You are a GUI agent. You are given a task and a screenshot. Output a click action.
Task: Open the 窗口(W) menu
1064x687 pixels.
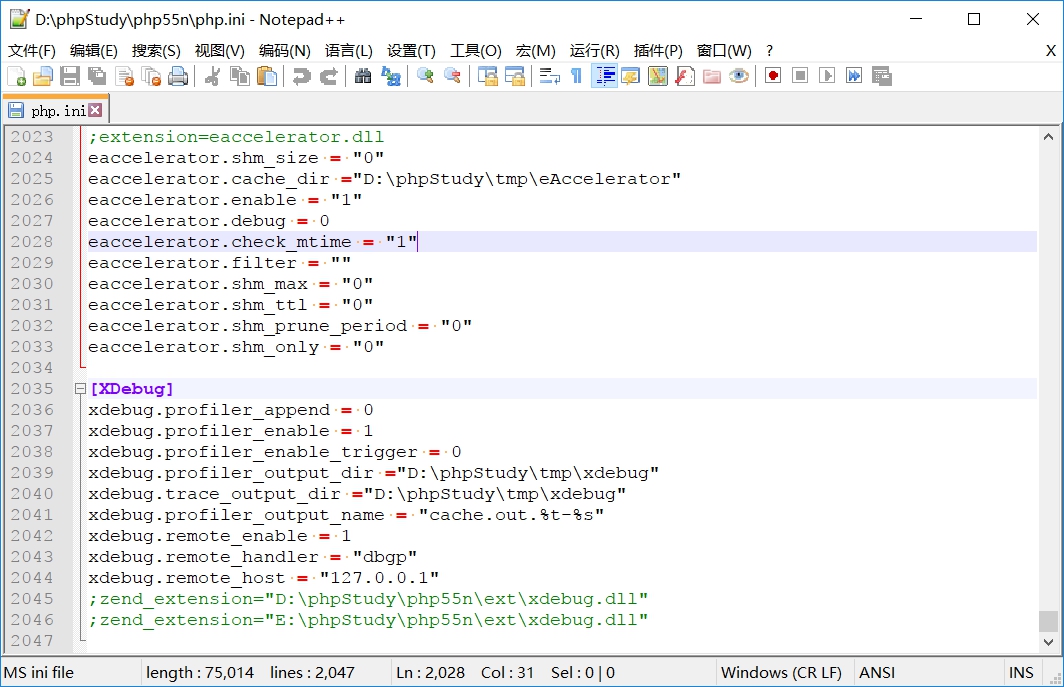coord(724,51)
